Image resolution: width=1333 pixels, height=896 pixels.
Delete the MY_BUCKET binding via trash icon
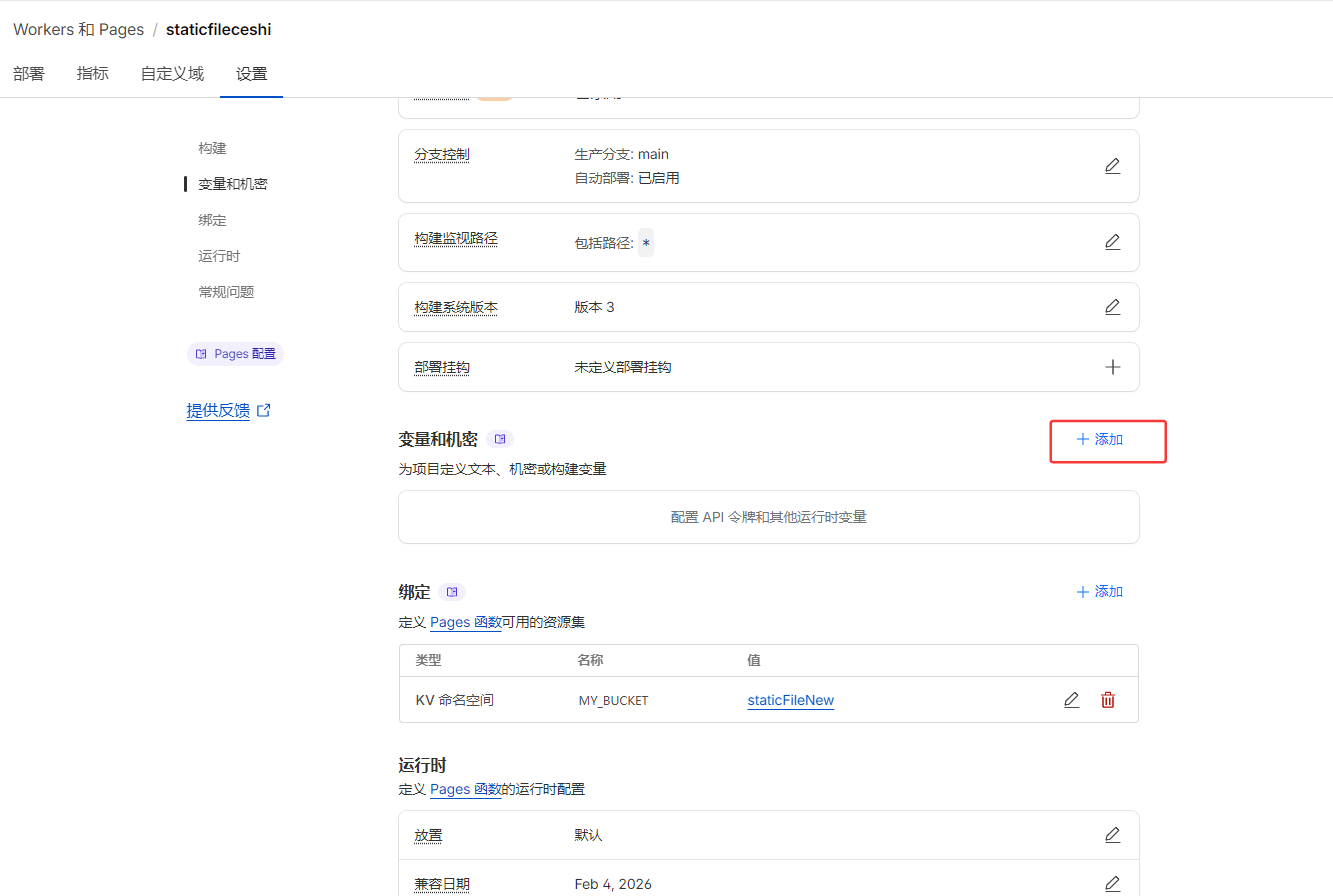(x=1107, y=700)
